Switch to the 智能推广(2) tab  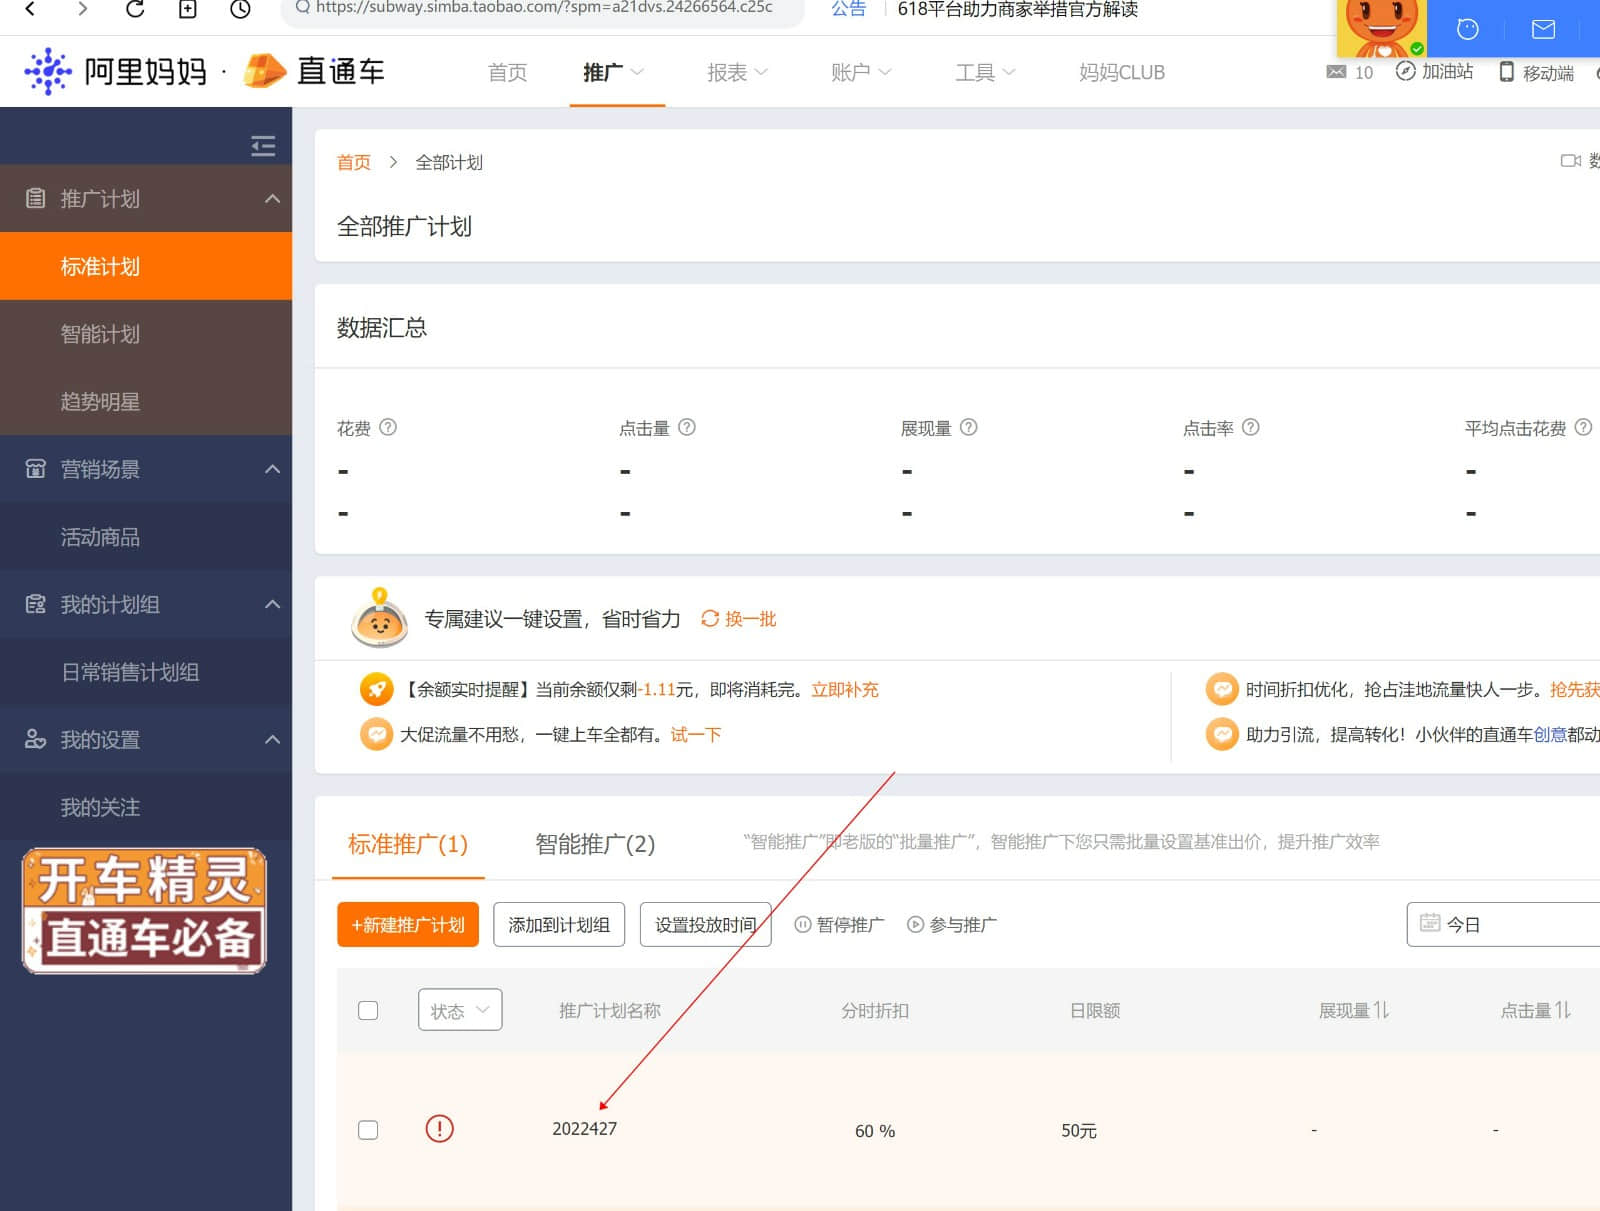[595, 844]
